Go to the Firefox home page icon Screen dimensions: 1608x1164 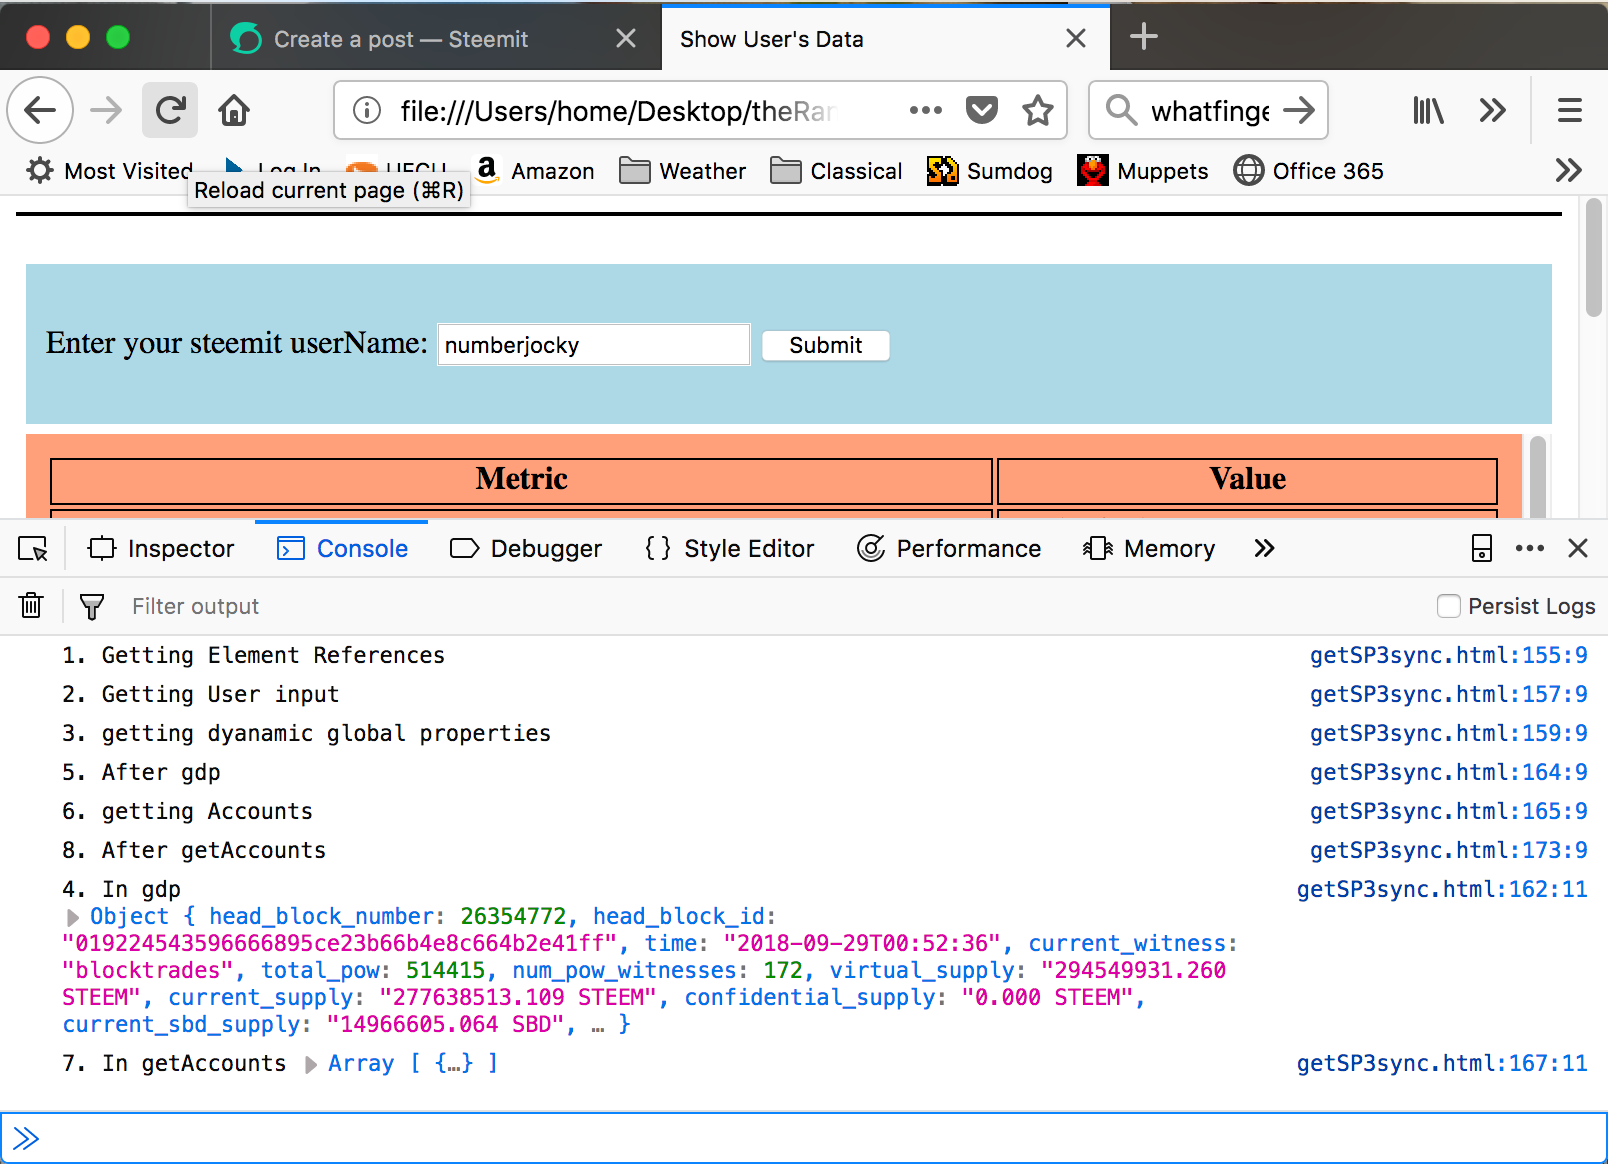click(x=234, y=110)
